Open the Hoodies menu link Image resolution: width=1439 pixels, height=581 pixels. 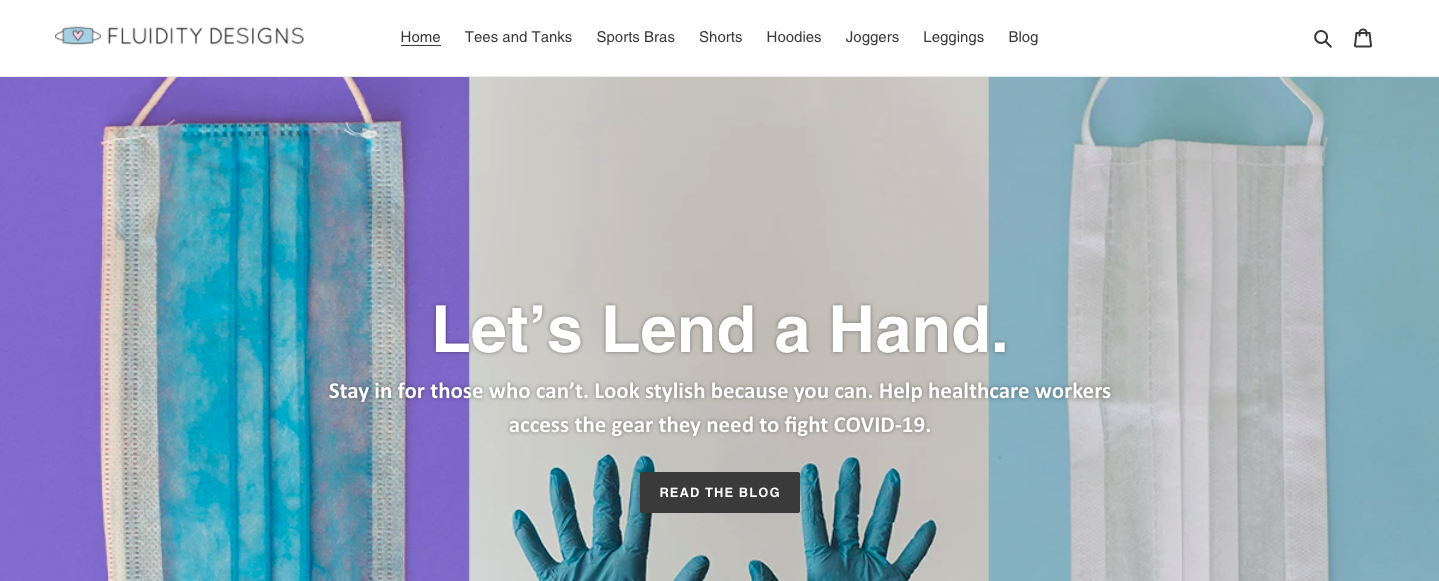click(x=793, y=37)
